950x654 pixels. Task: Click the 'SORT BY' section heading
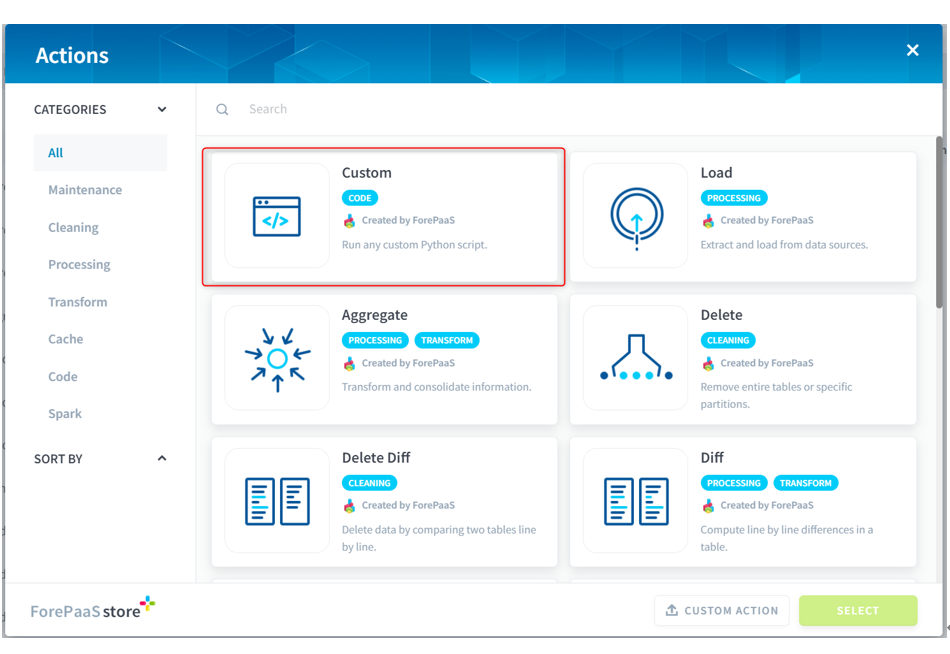[58, 459]
